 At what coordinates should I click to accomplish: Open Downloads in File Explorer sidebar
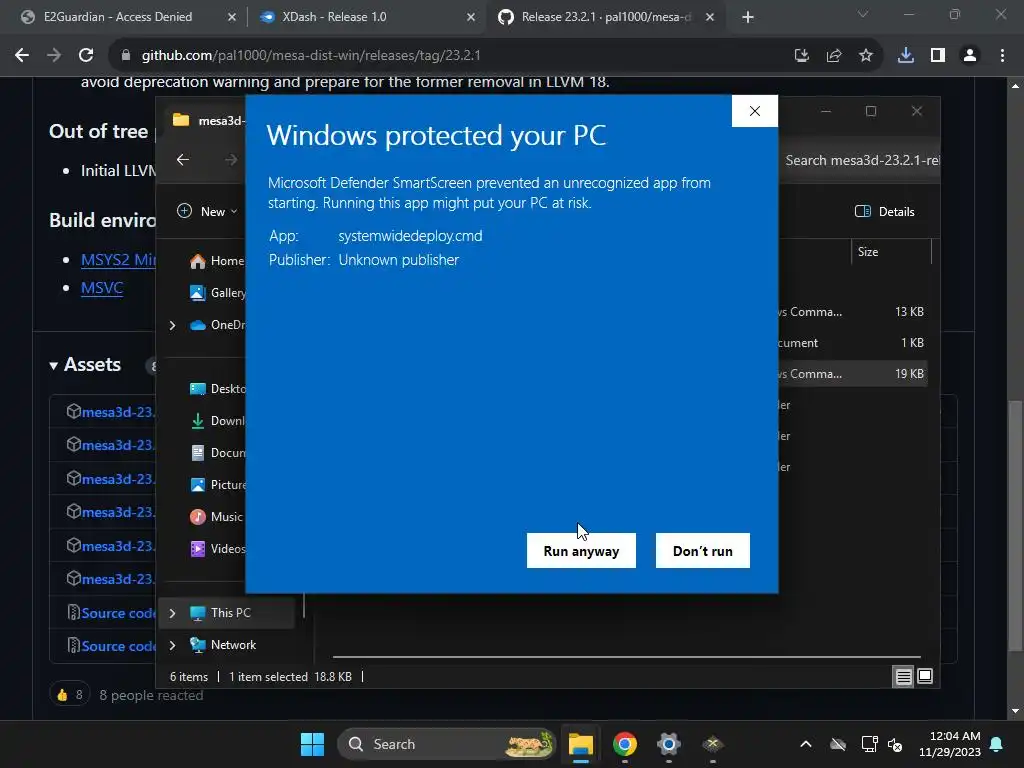click(217, 421)
